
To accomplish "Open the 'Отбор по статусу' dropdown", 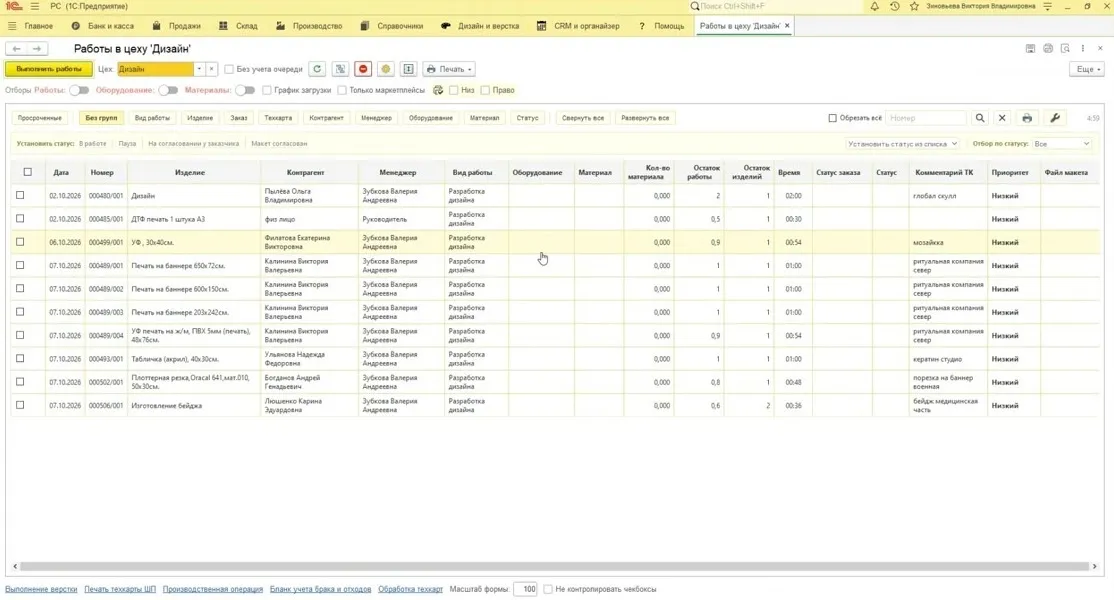I will 1061,143.
